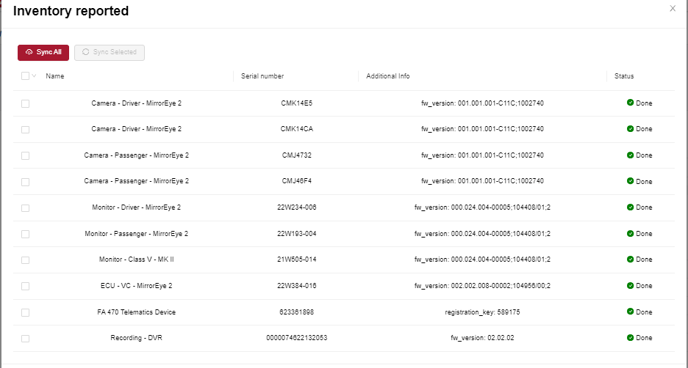The image size is (688, 368).
Task: Click the Status column header
Action: [624, 76]
